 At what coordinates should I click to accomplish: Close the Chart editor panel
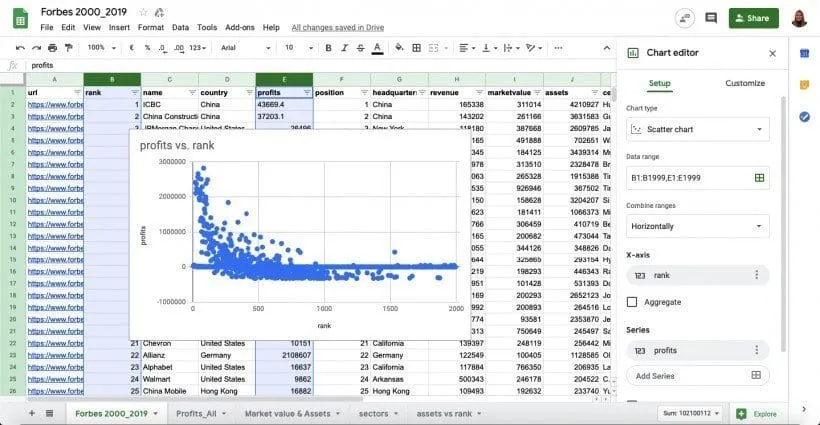[x=772, y=53]
